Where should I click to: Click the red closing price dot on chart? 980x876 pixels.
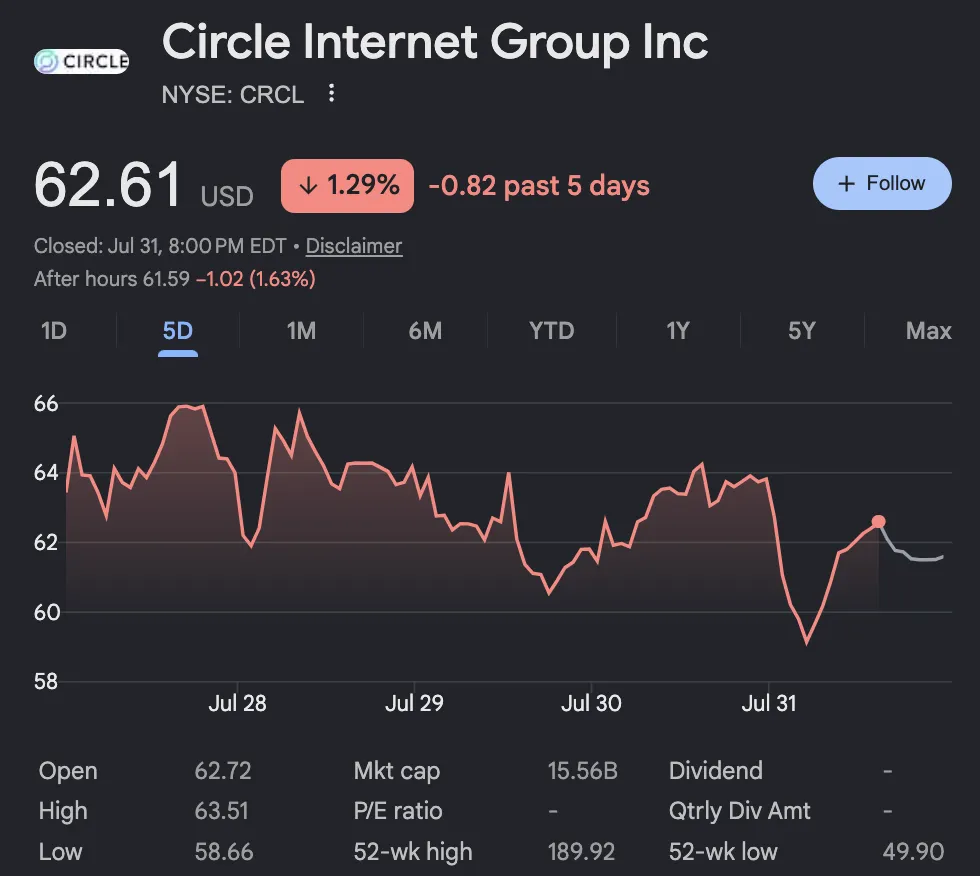pos(878,522)
